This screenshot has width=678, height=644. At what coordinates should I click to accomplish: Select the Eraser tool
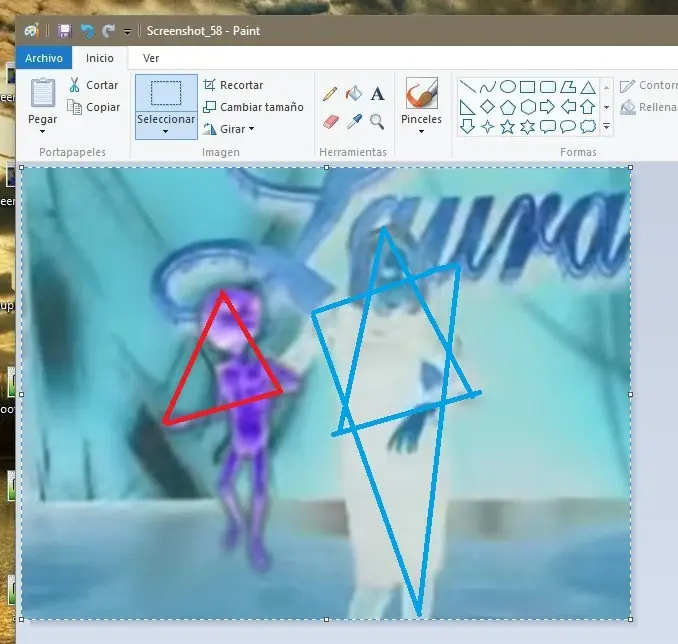(331, 122)
